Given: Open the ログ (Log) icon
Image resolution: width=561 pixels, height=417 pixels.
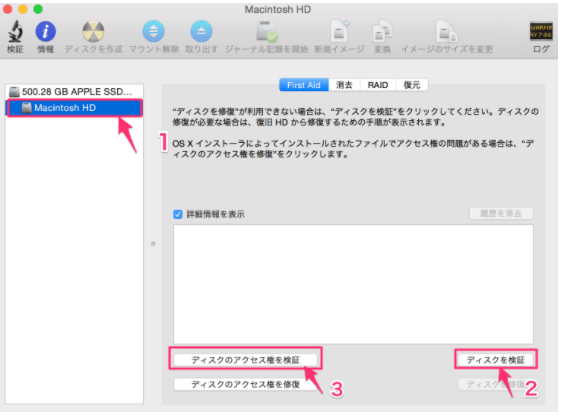Looking at the screenshot, I should (541, 31).
